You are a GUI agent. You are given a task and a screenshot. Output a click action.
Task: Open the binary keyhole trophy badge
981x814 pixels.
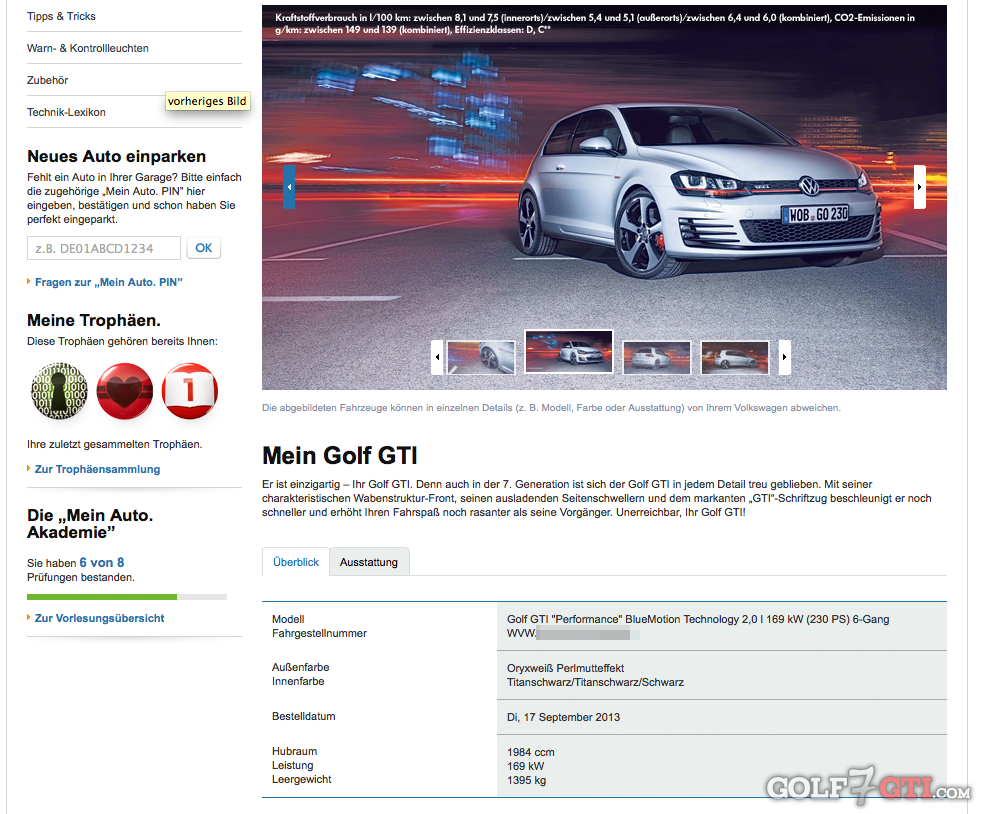click(59, 391)
